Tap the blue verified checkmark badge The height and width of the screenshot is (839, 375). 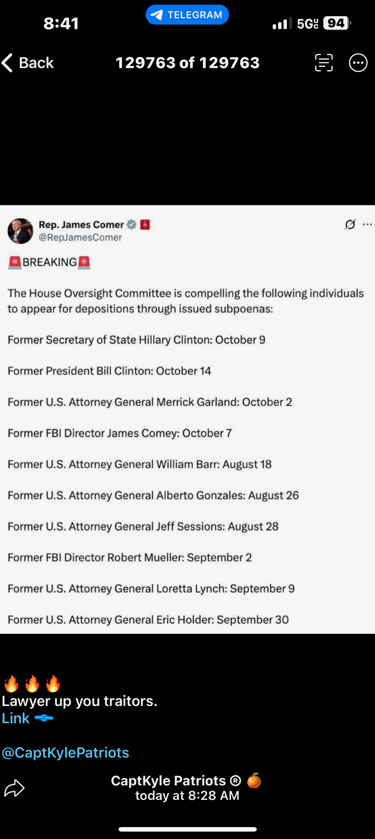click(x=132, y=225)
